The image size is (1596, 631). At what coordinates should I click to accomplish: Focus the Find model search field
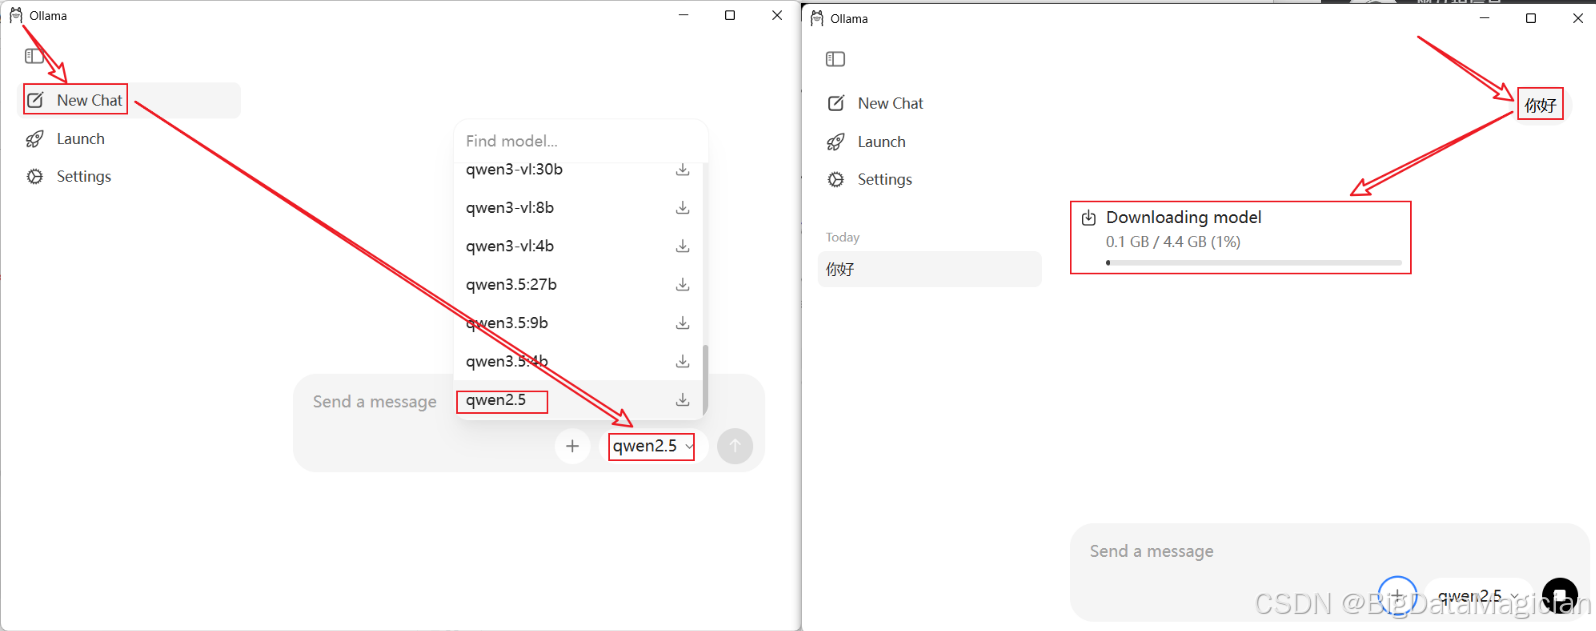[x=581, y=141]
